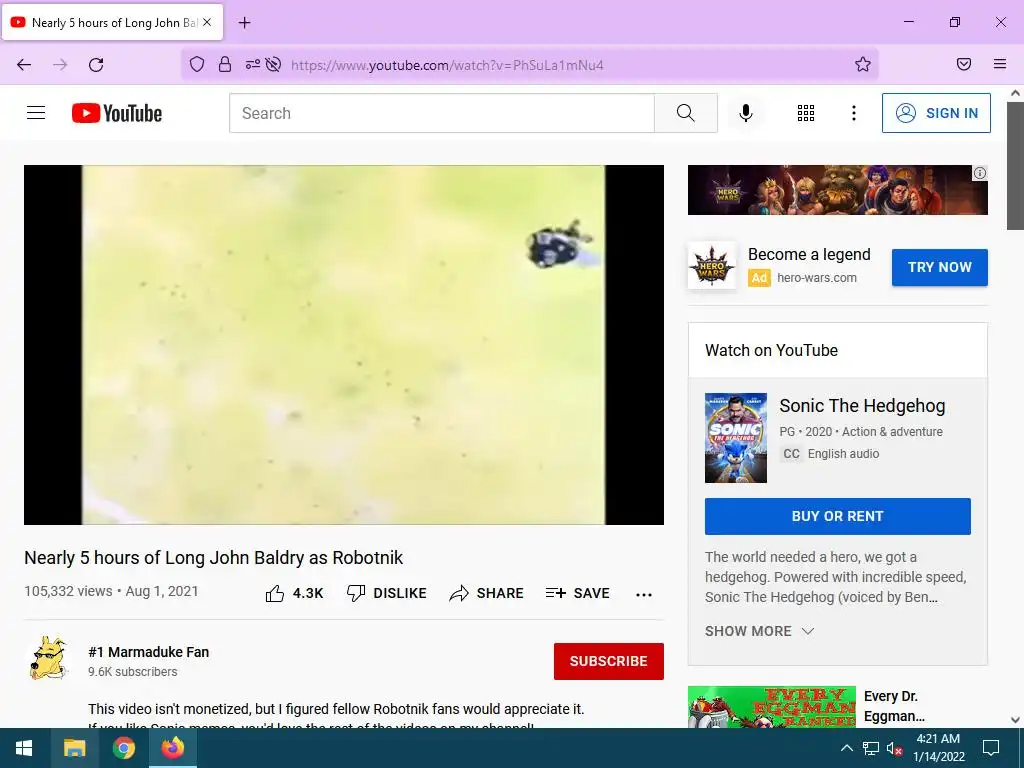This screenshot has height=768, width=1024.
Task: Bookmark this page with the star
Action: 863,64
